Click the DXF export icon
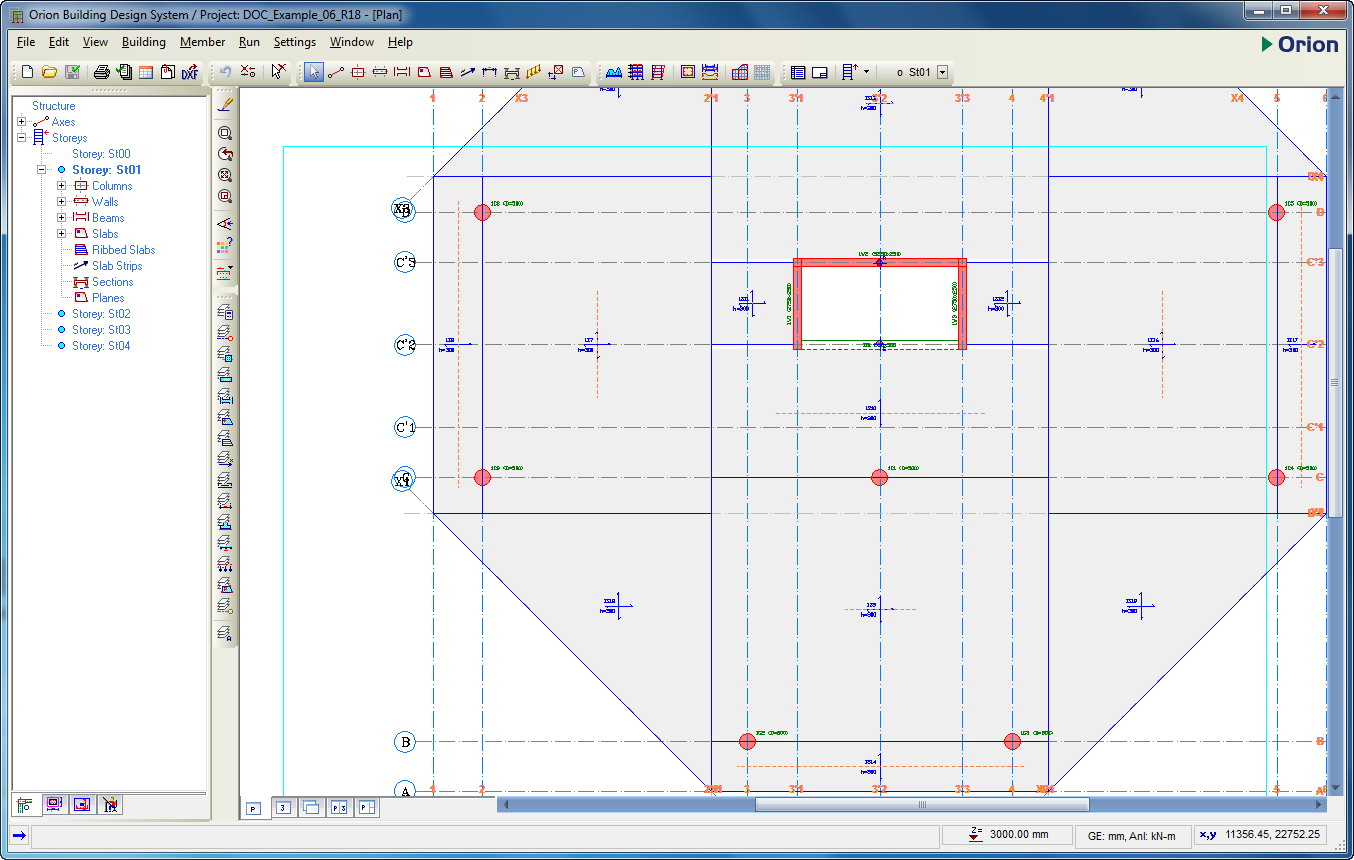Screen dimensions: 1354x860 point(189,72)
